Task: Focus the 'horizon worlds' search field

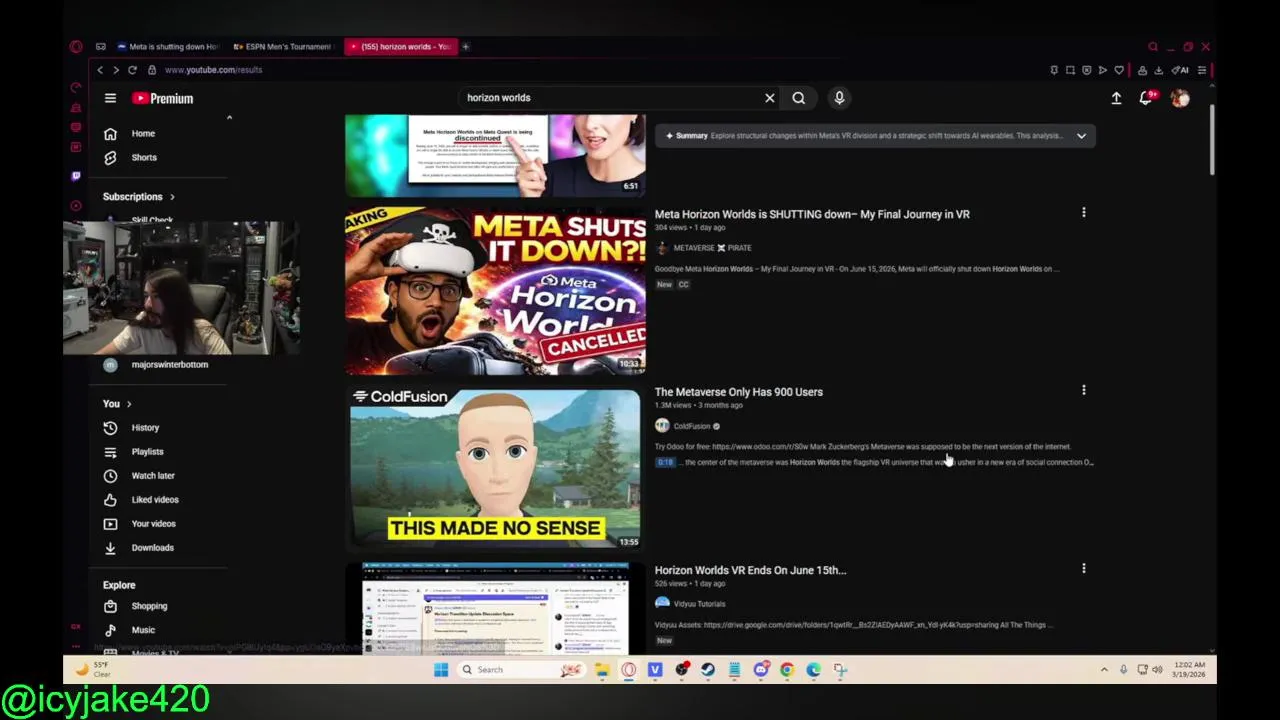Action: [x=610, y=98]
